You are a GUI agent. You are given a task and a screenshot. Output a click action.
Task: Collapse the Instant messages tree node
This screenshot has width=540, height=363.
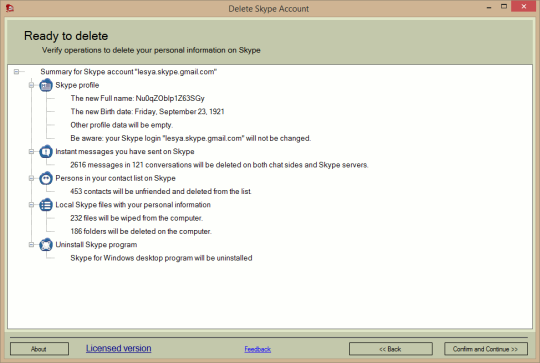click(x=31, y=152)
